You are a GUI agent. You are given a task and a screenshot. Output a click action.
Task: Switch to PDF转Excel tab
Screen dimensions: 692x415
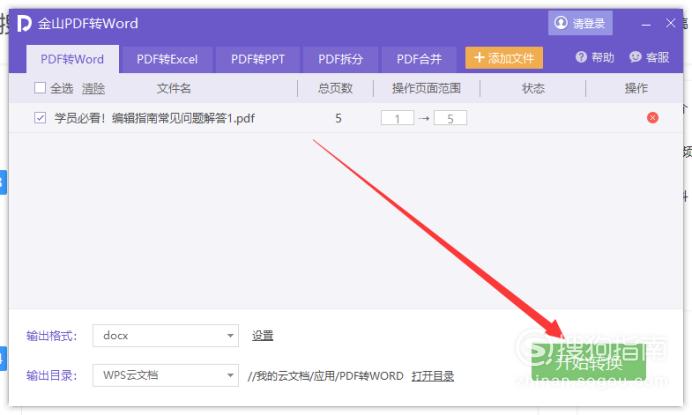coord(167,59)
